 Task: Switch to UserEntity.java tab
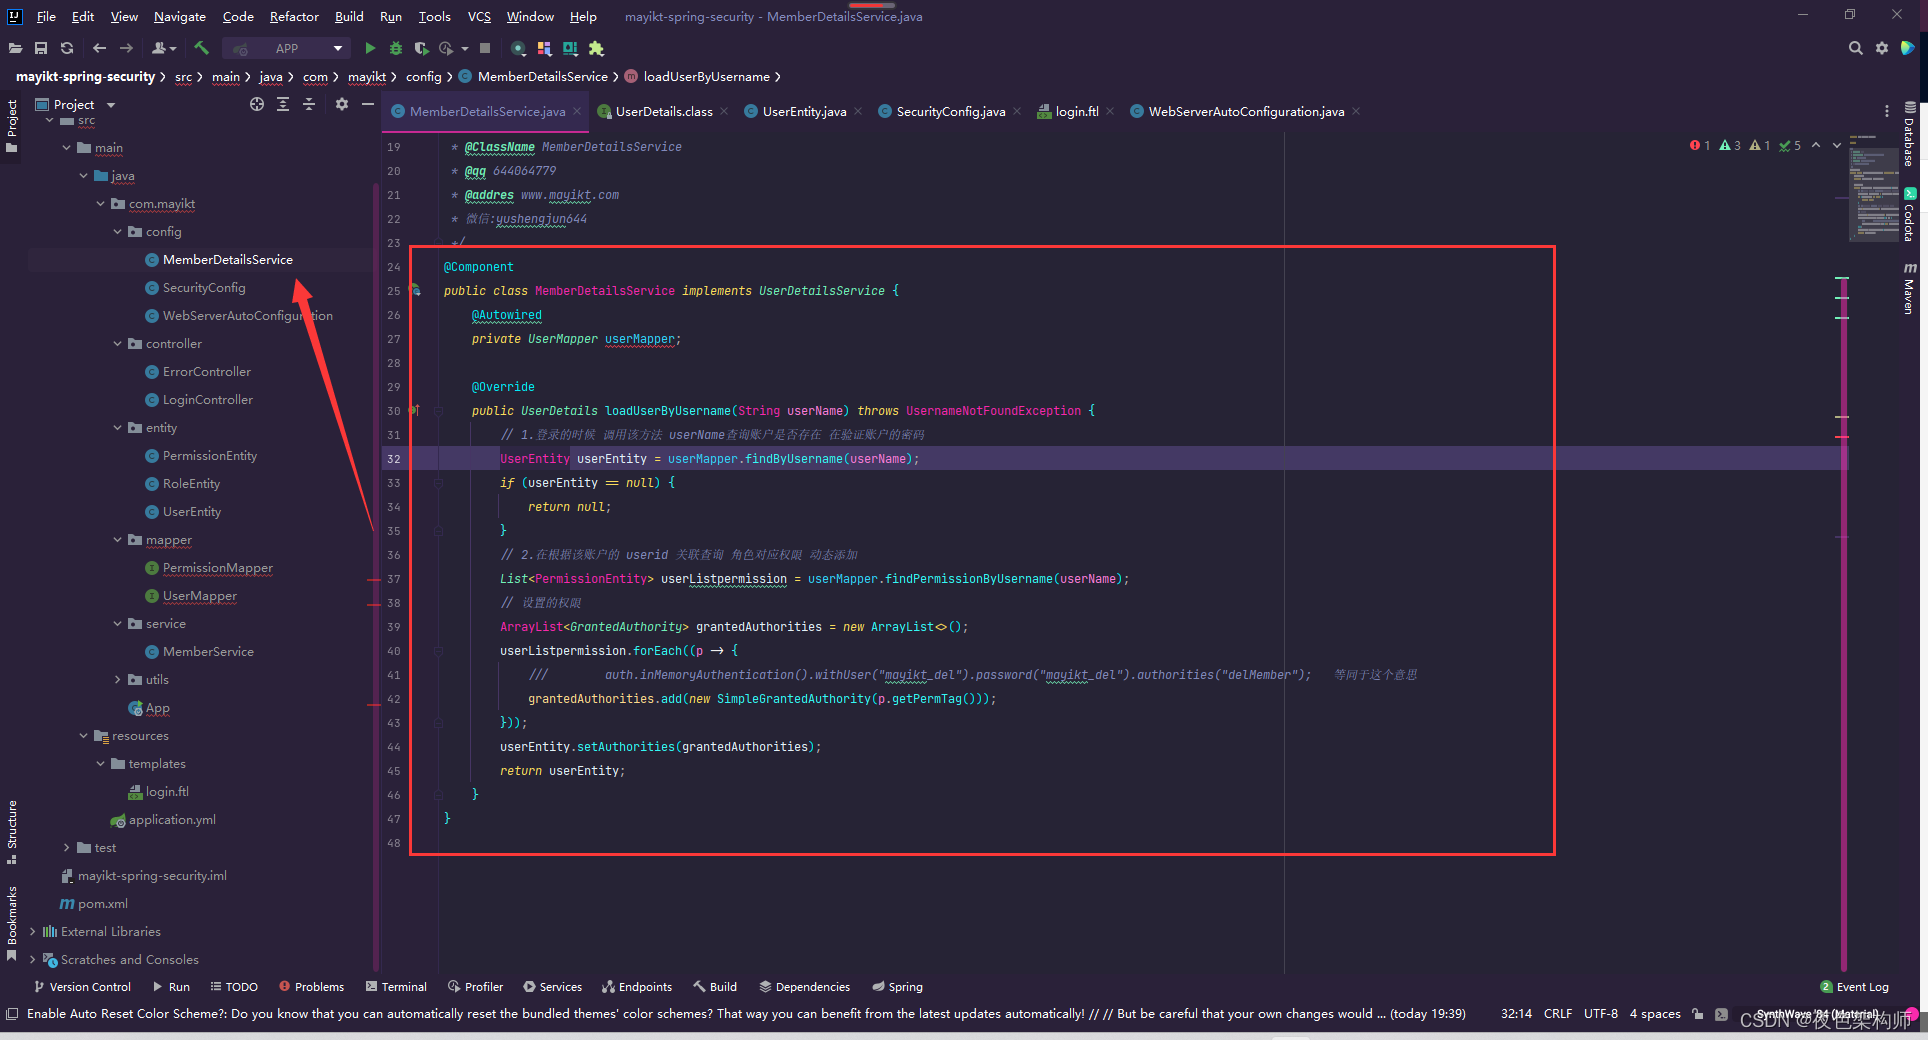(804, 111)
